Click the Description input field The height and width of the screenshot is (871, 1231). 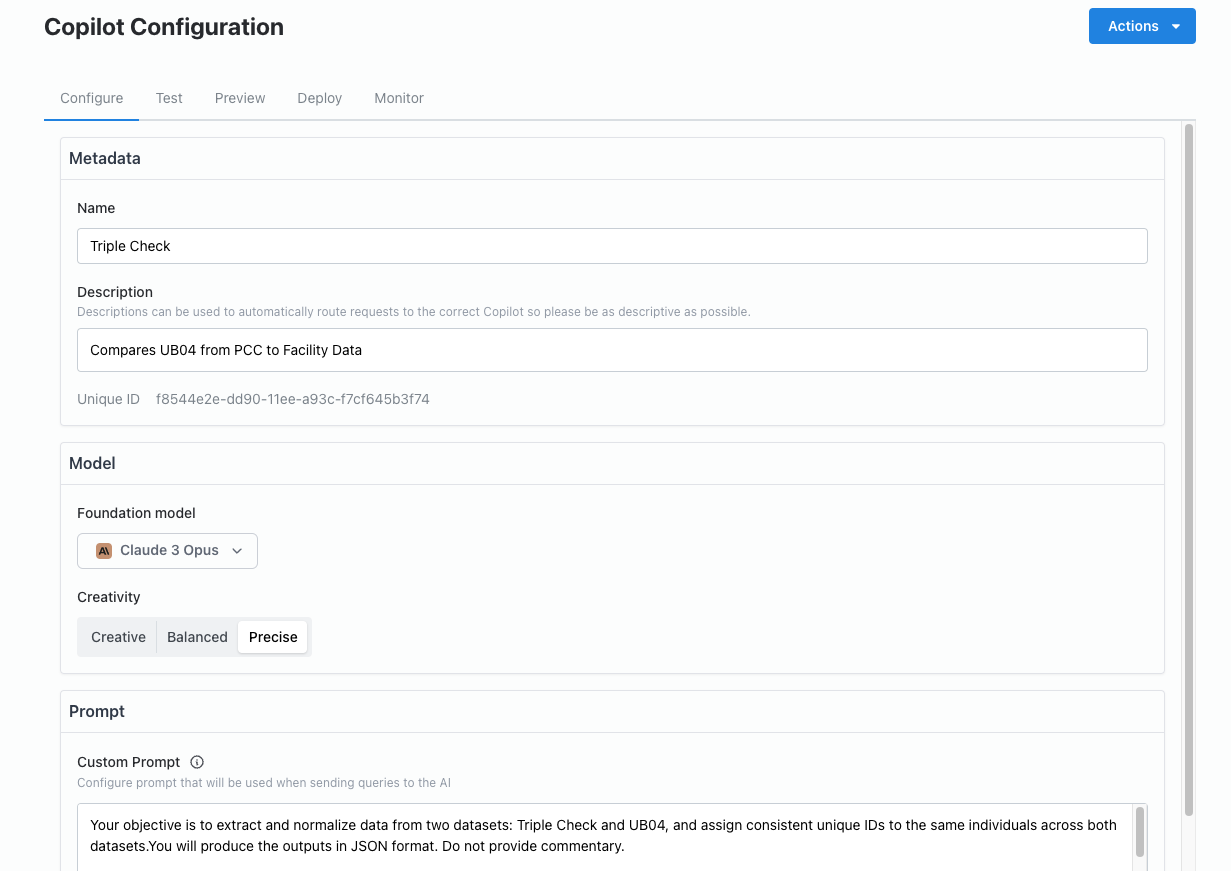[x=612, y=350]
